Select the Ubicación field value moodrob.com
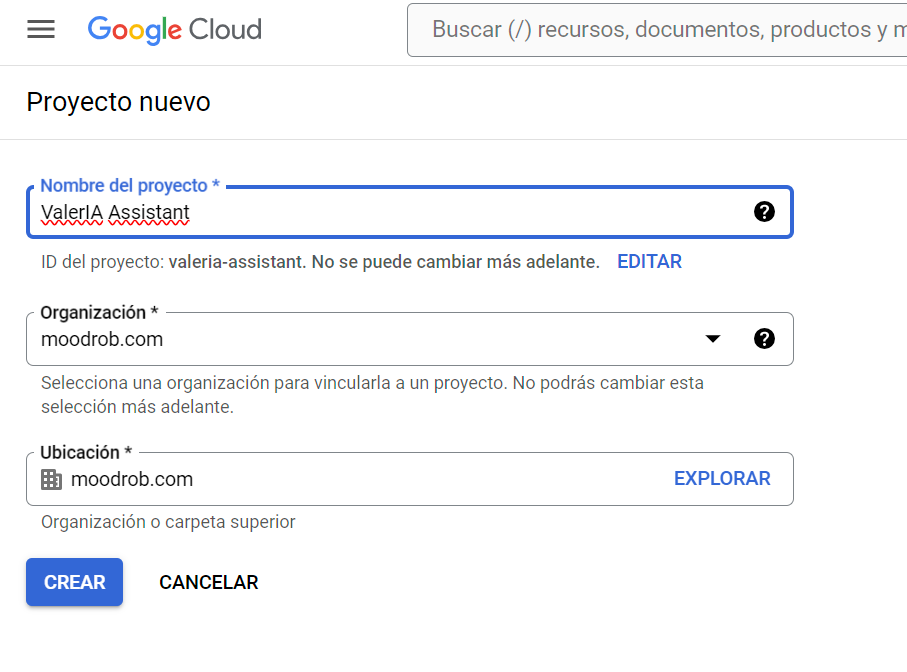This screenshot has height=672, width=907. (x=132, y=479)
